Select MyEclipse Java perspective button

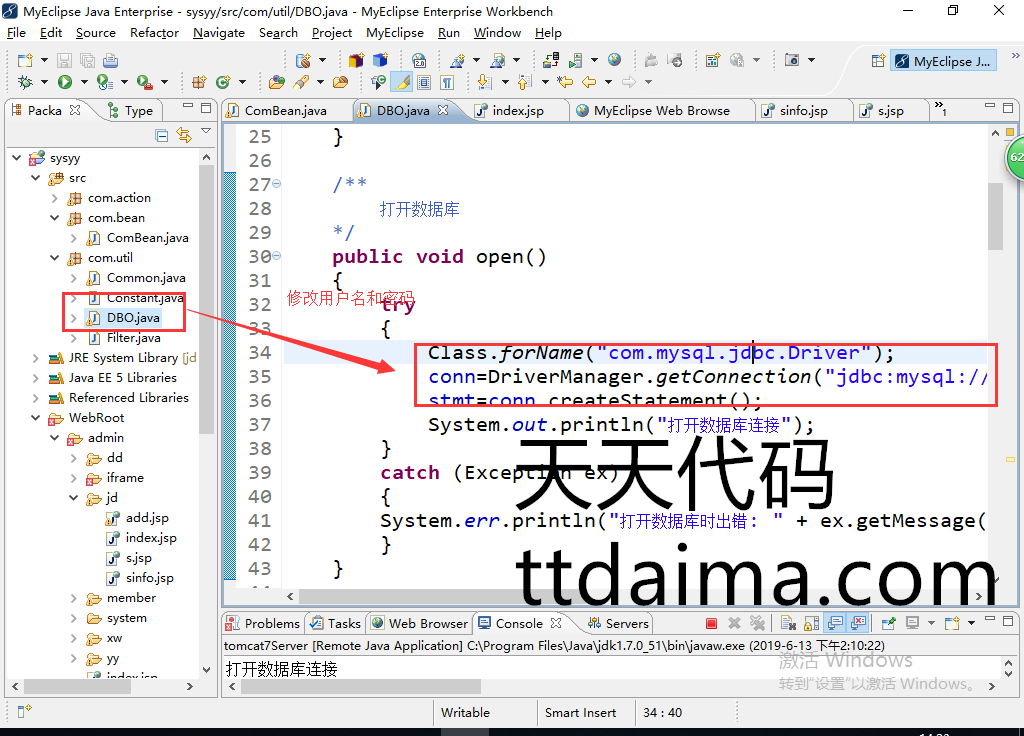point(944,61)
